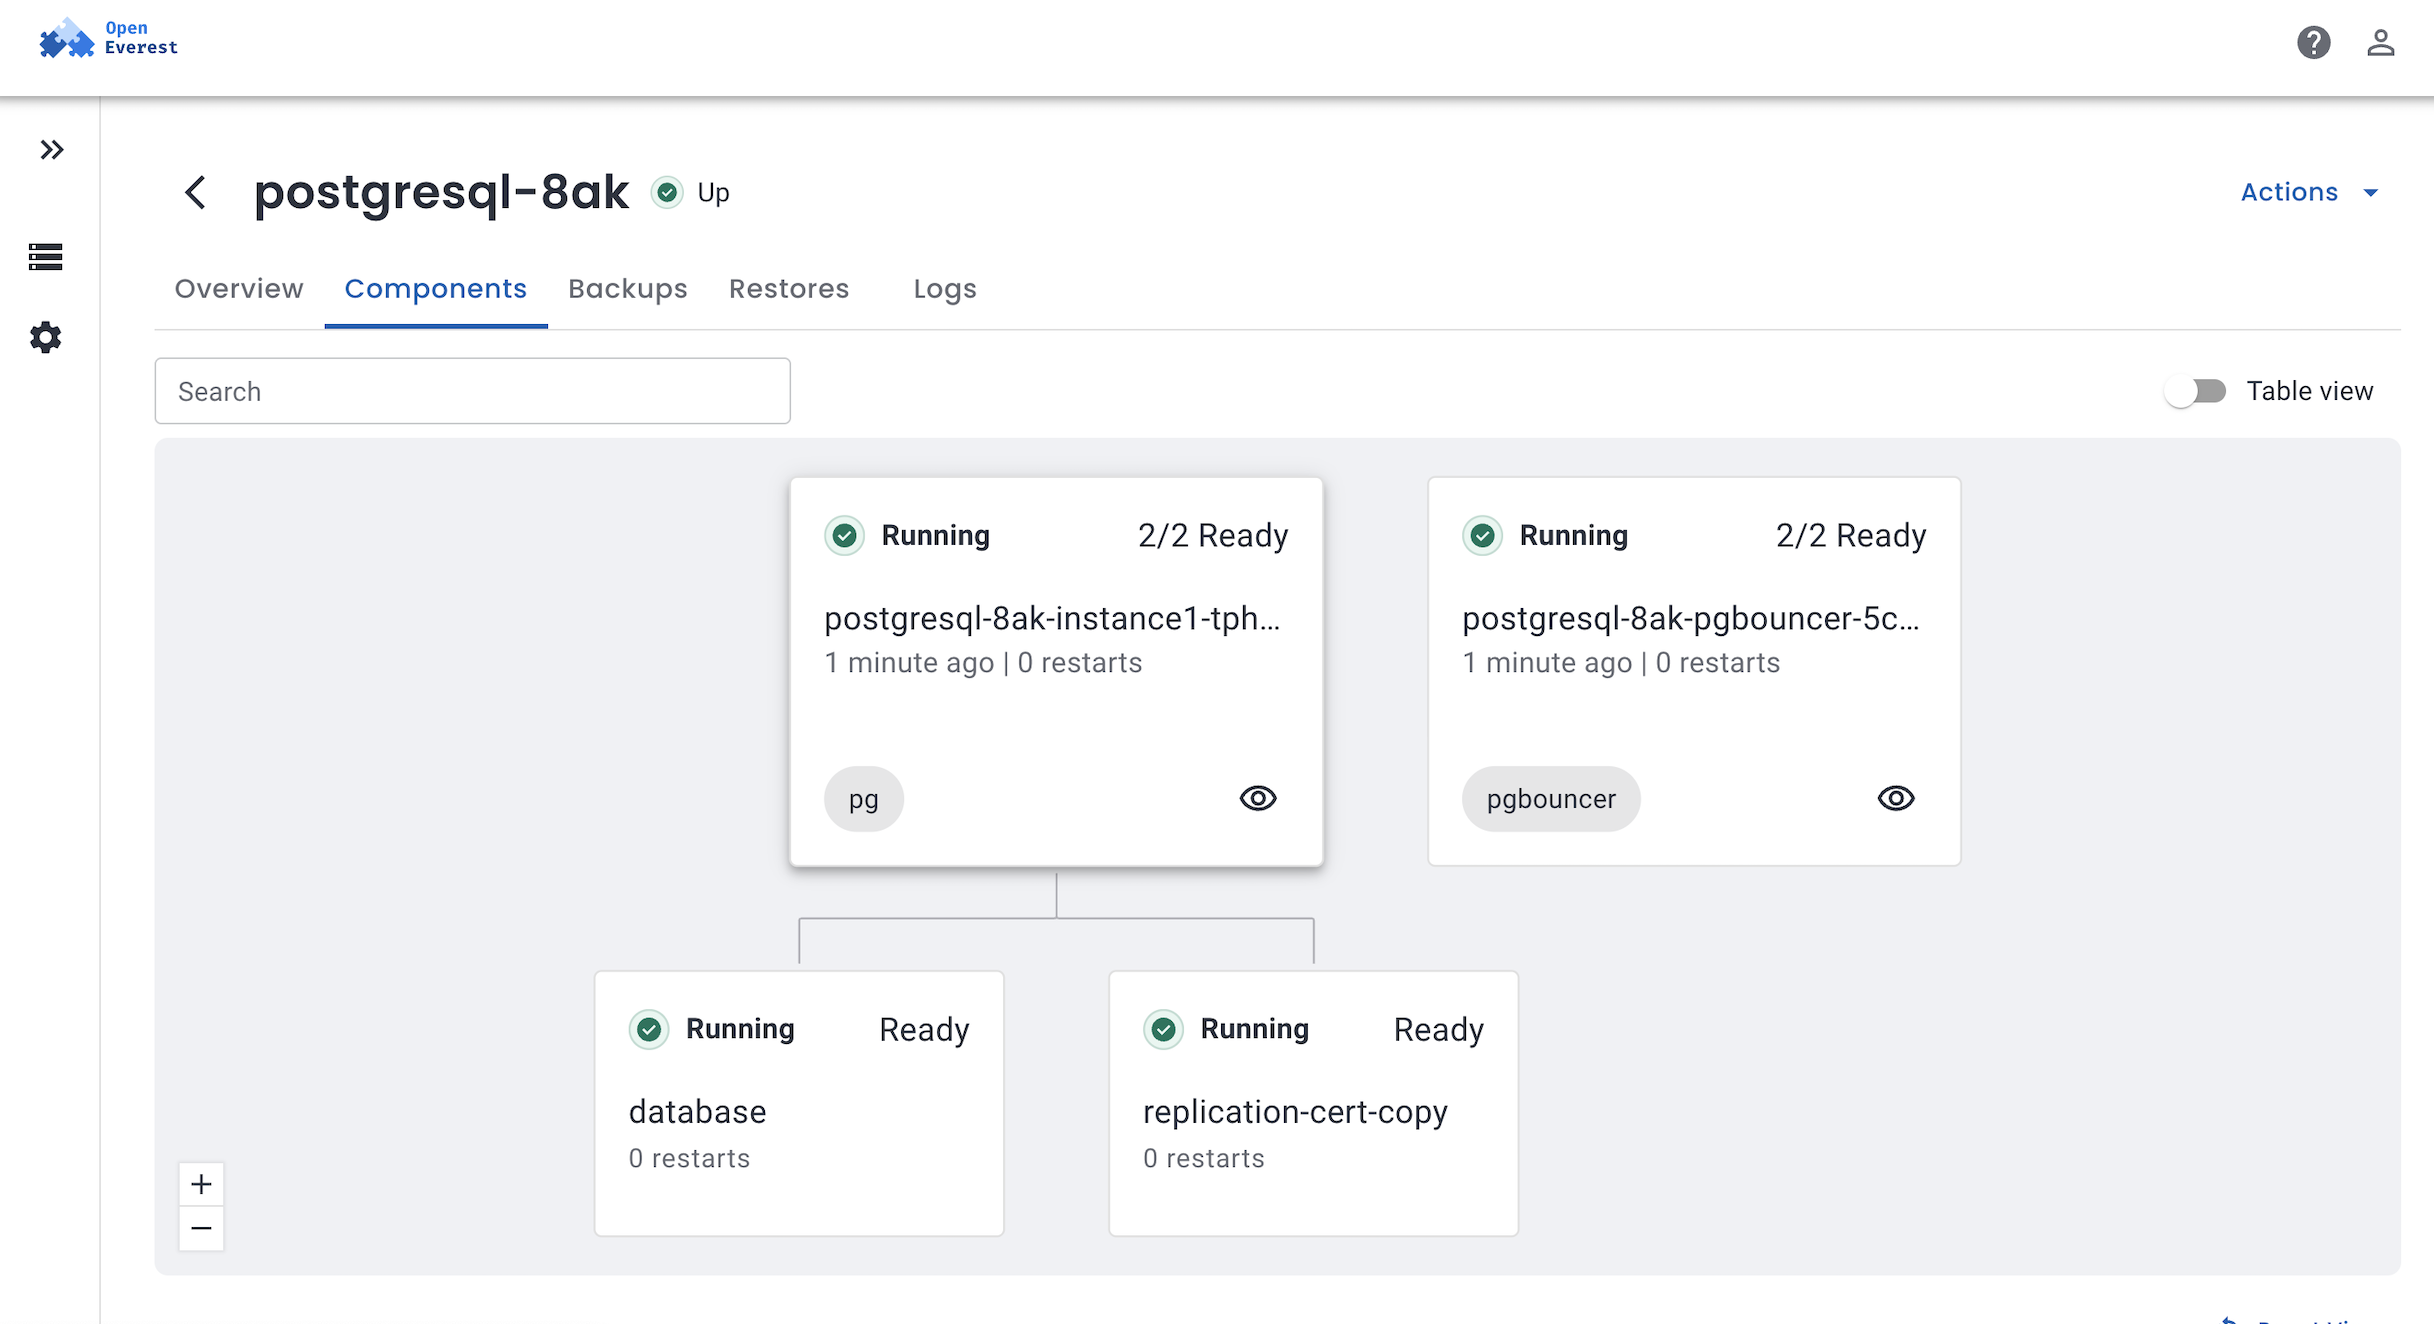Click '0 restarts' under replication-cert-copy

point(1204,1158)
